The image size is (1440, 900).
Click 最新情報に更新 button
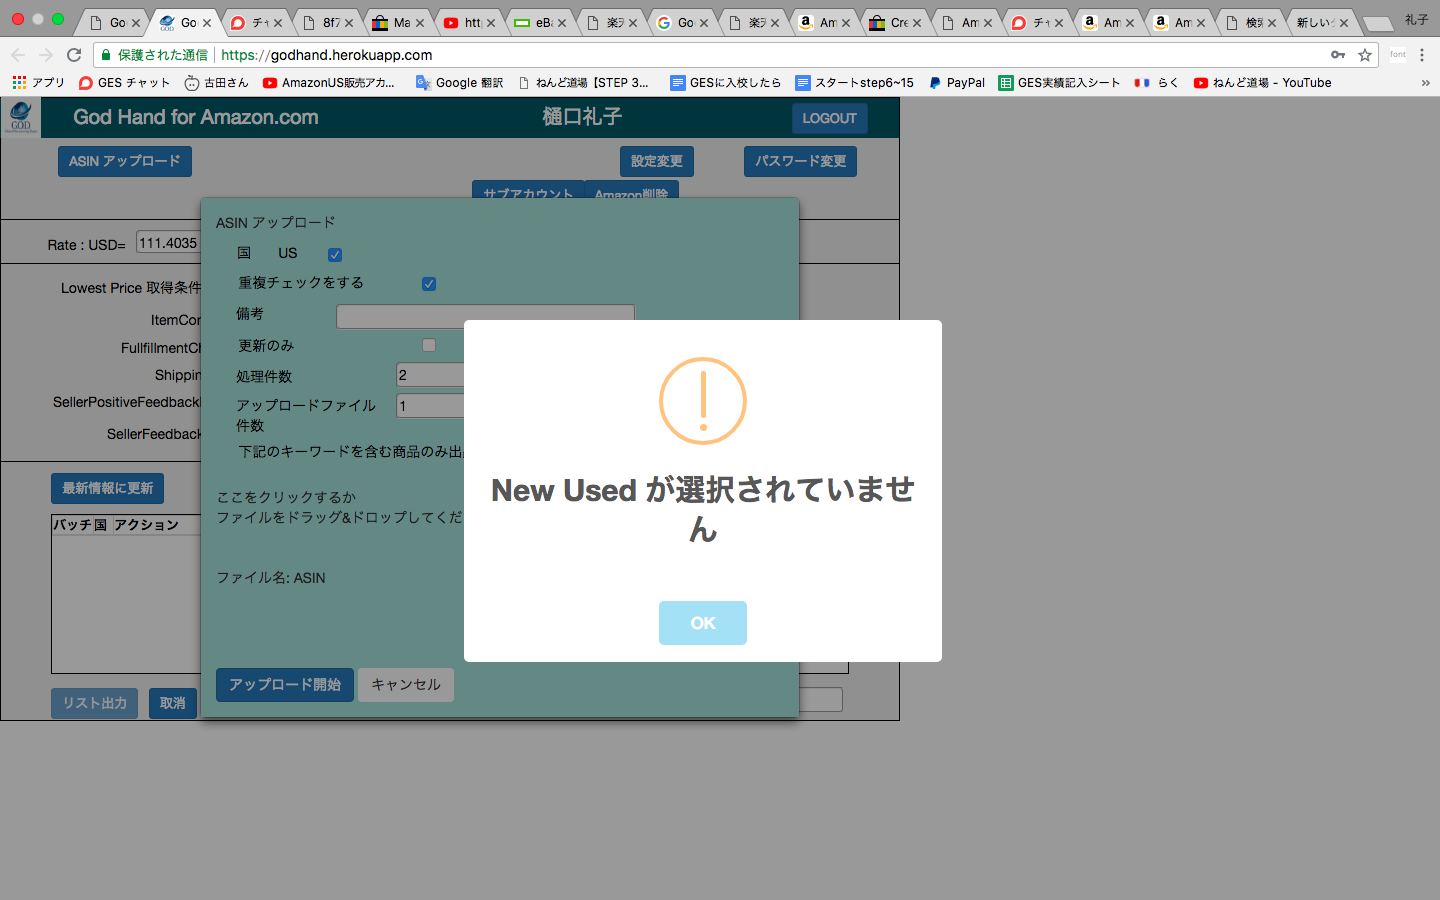click(108, 488)
